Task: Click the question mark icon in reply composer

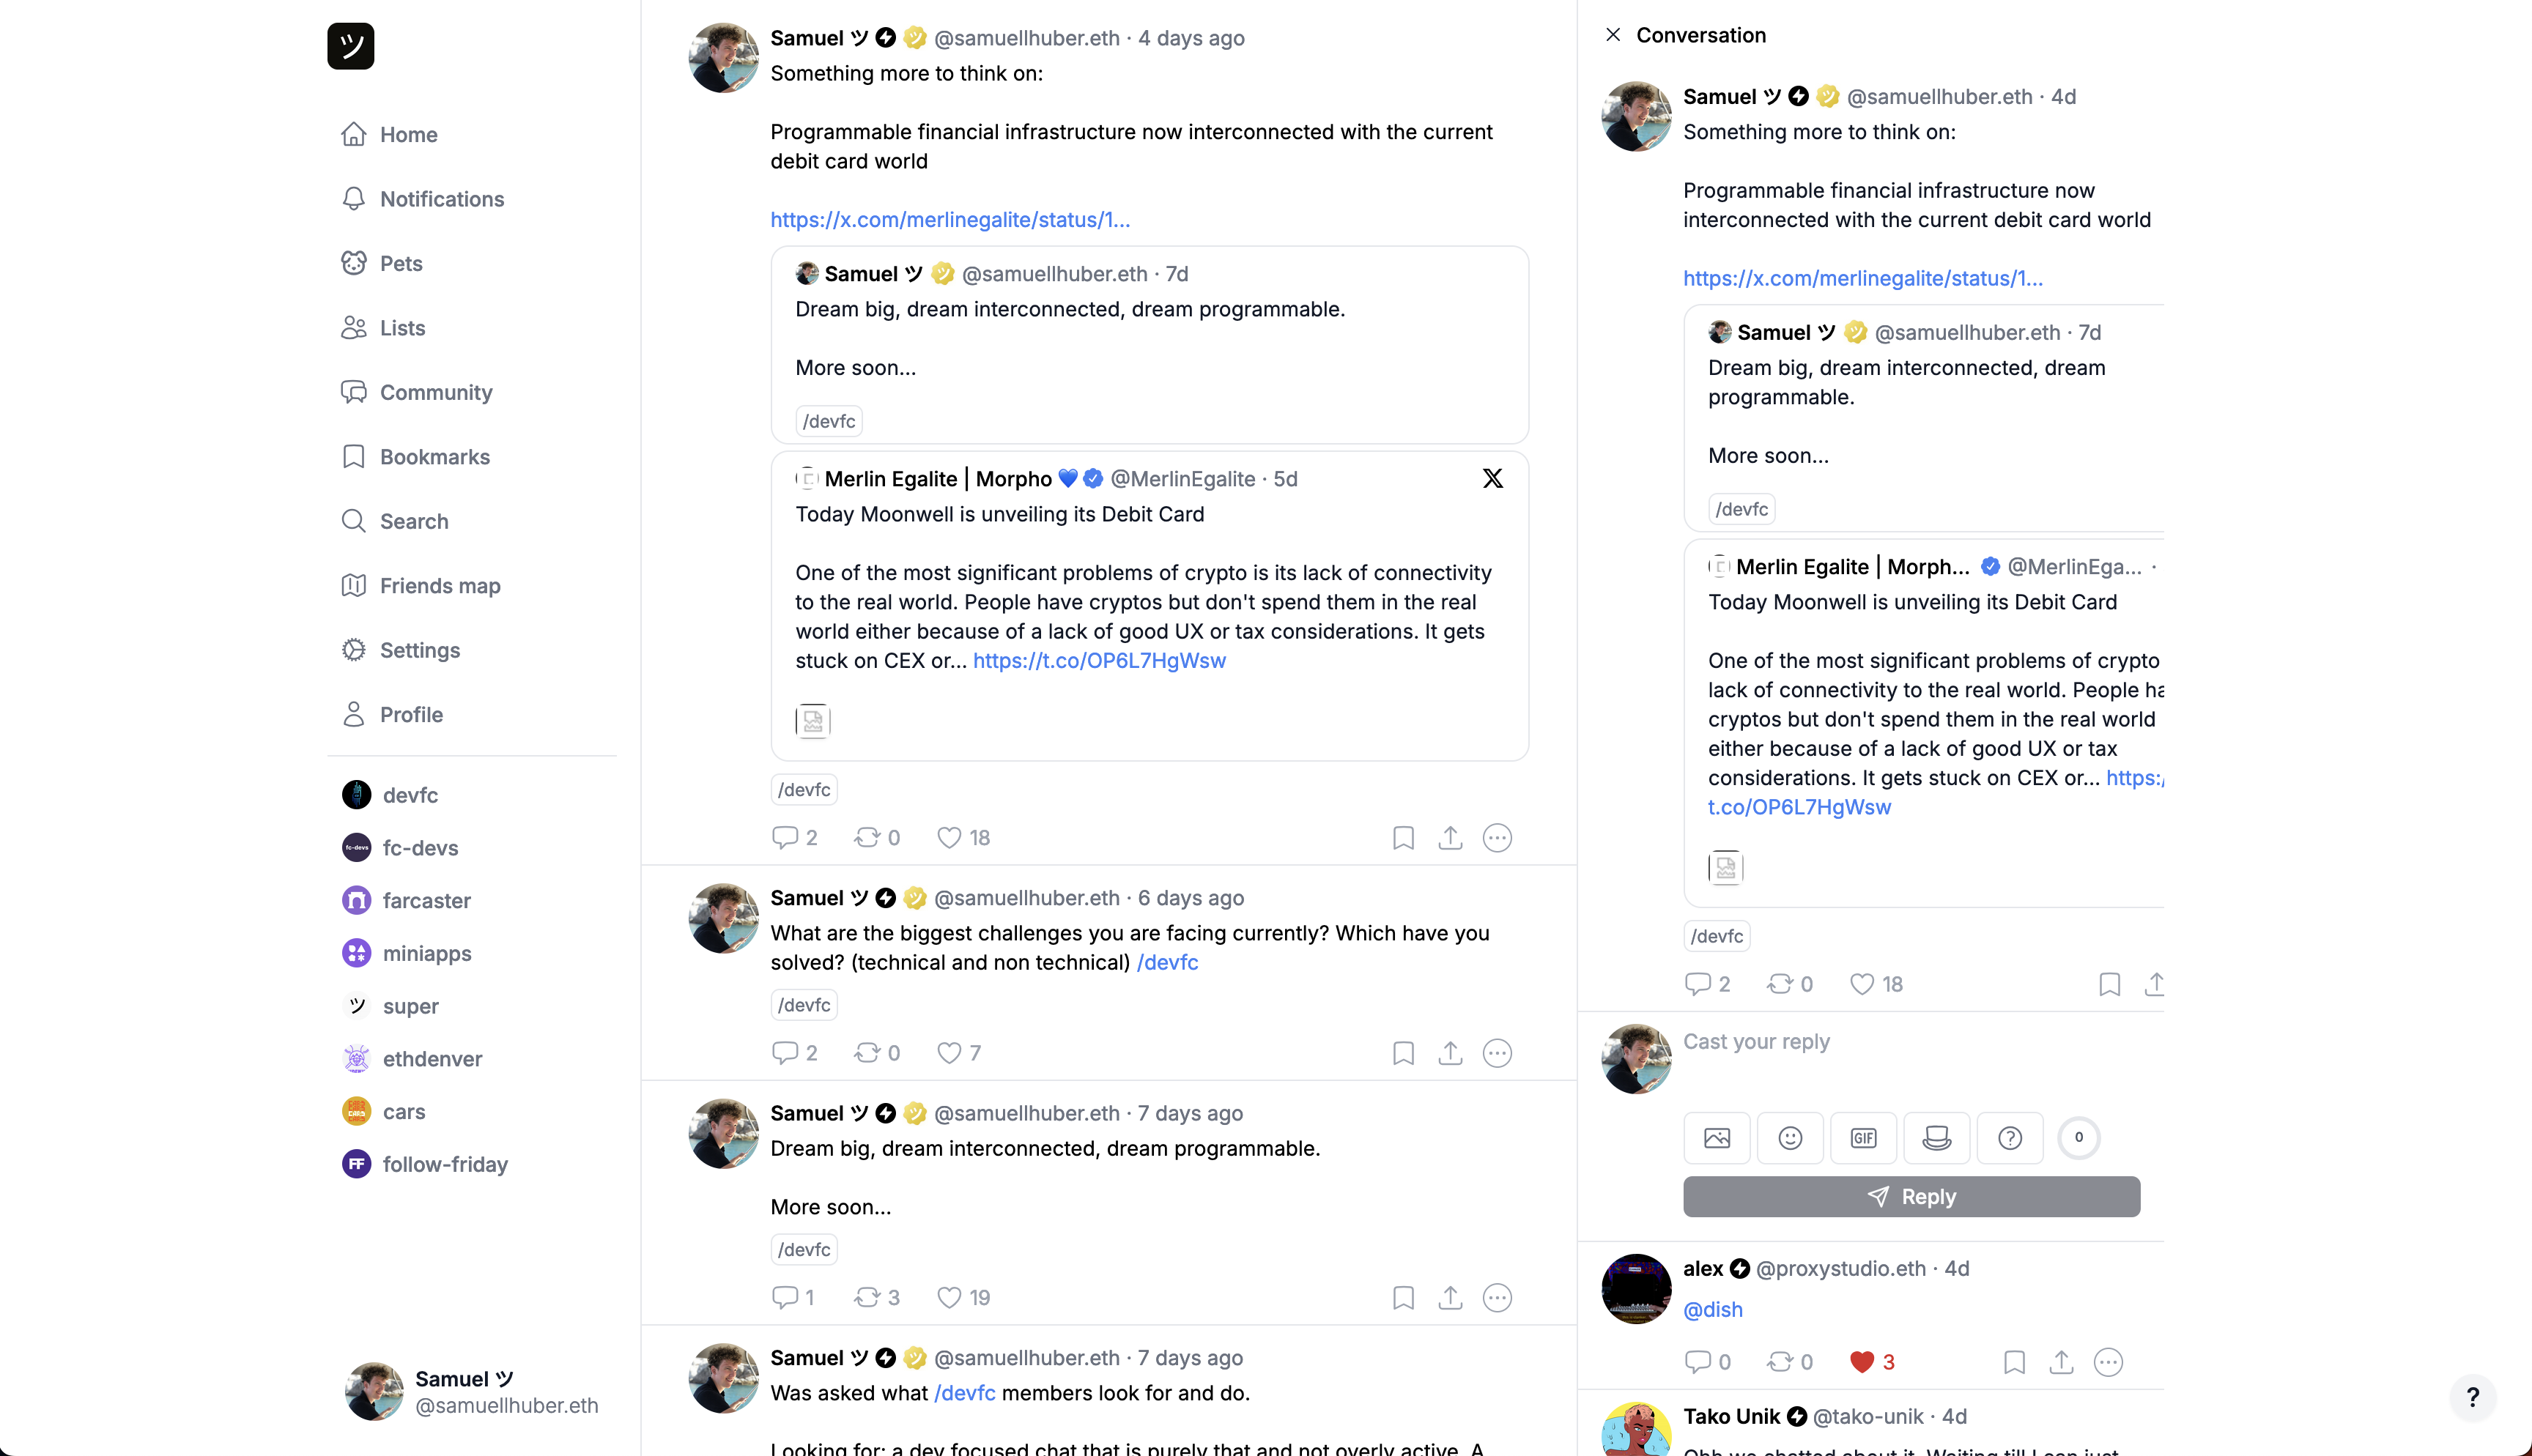Action: (x=2009, y=1138)
